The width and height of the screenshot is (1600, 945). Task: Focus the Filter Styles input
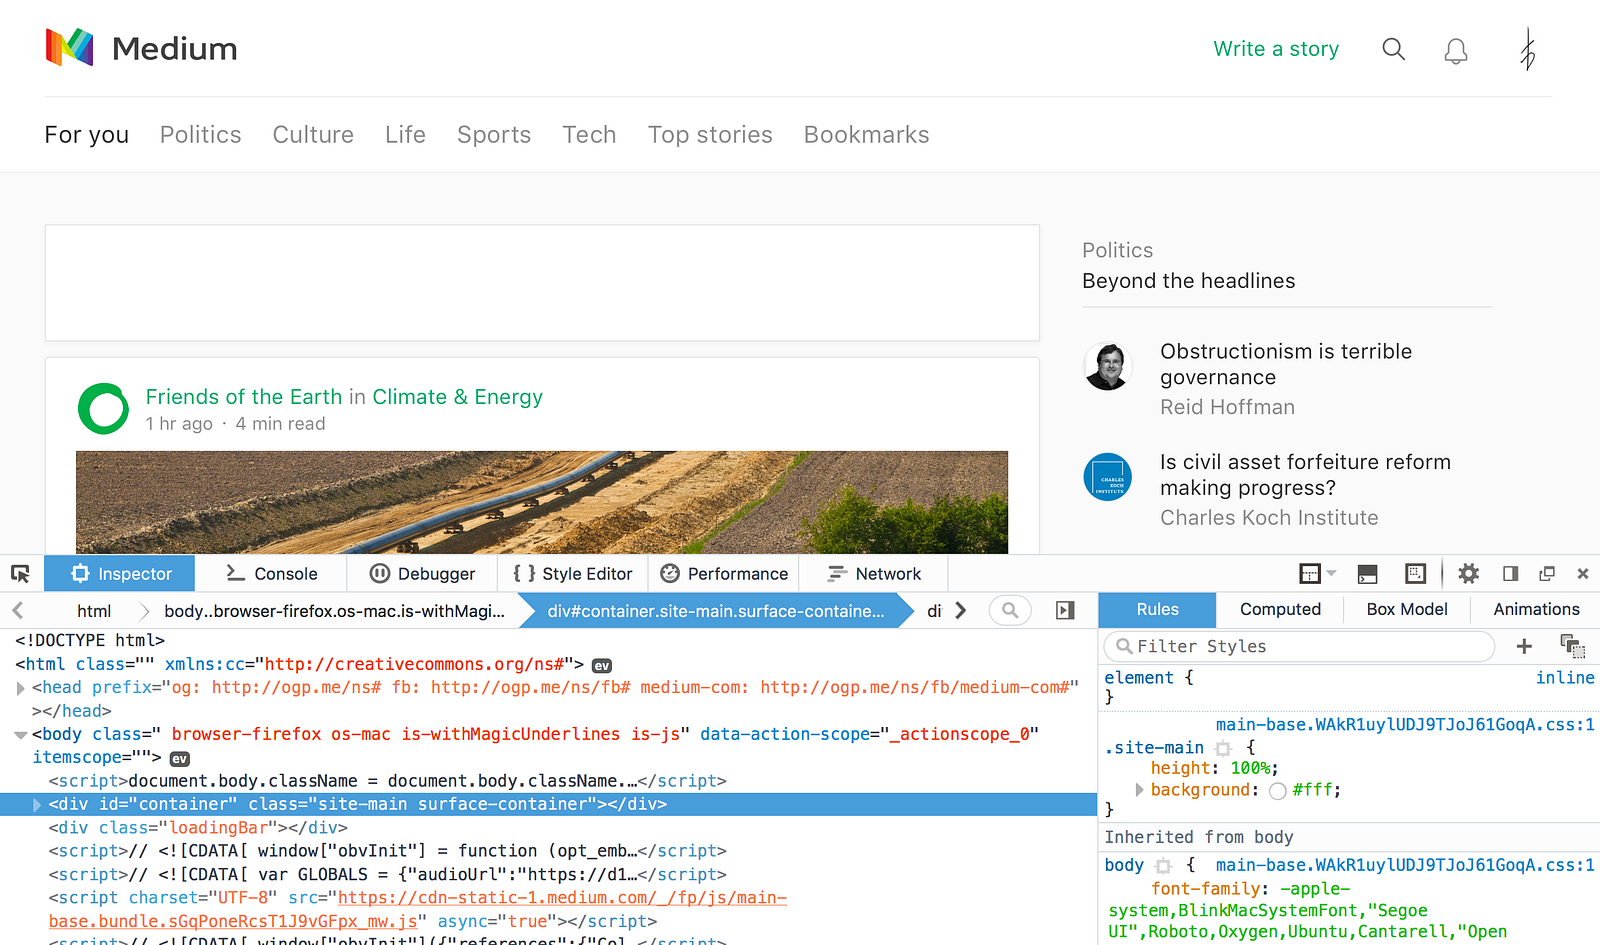pos(1299,647)
